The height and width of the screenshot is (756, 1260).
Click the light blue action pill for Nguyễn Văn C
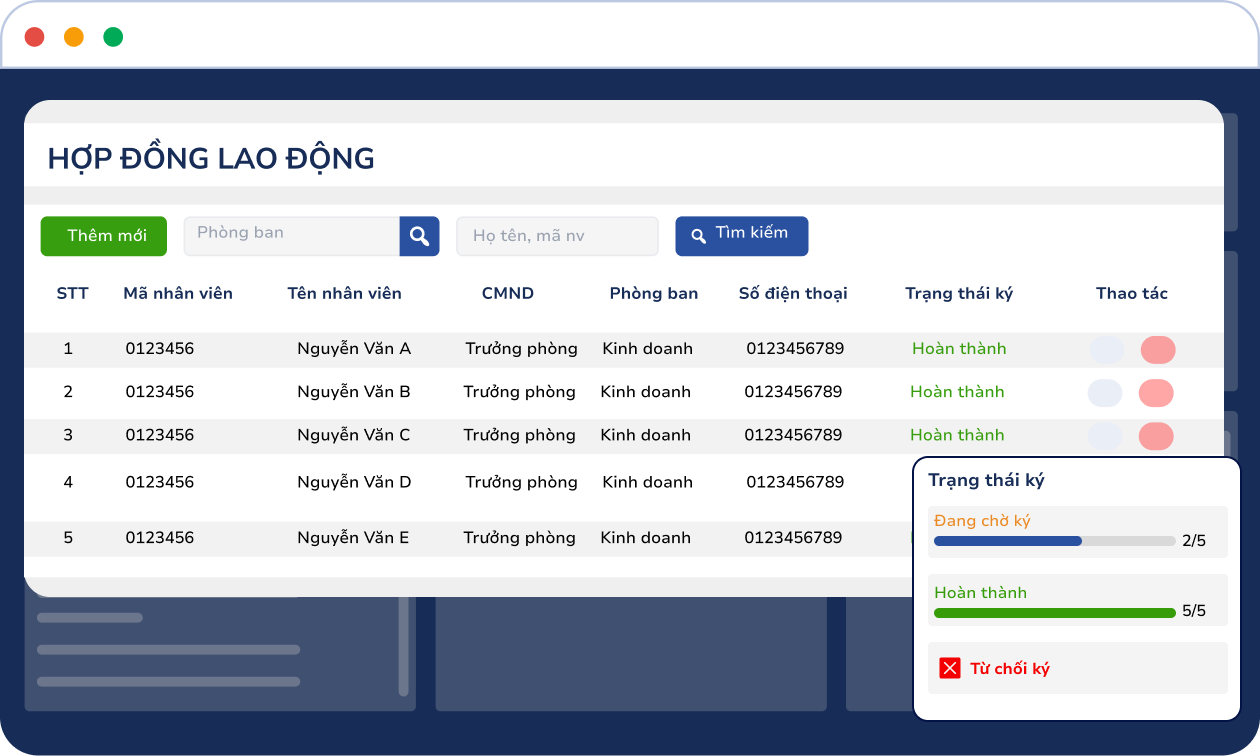click(x=1105, y=436)
